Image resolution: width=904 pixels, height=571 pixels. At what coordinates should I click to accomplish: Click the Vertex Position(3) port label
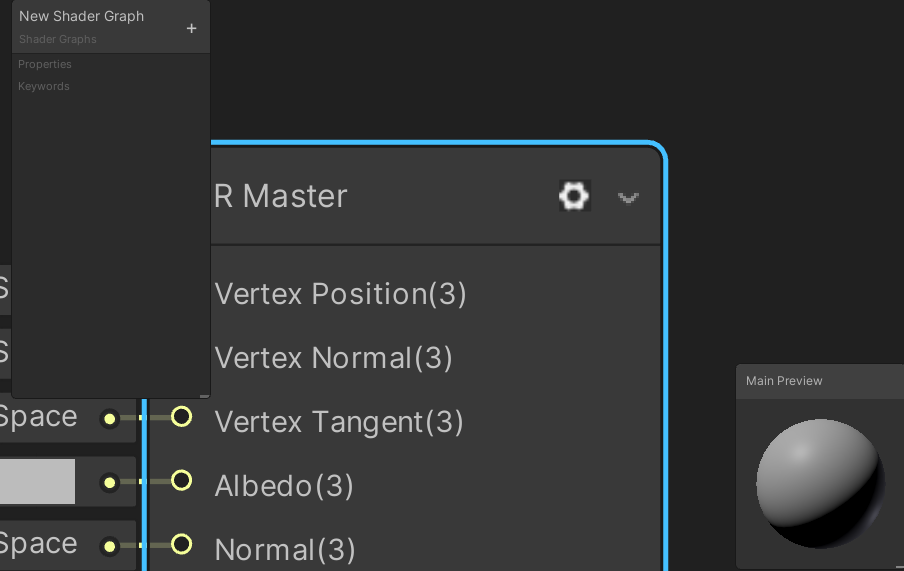point(340,294)
